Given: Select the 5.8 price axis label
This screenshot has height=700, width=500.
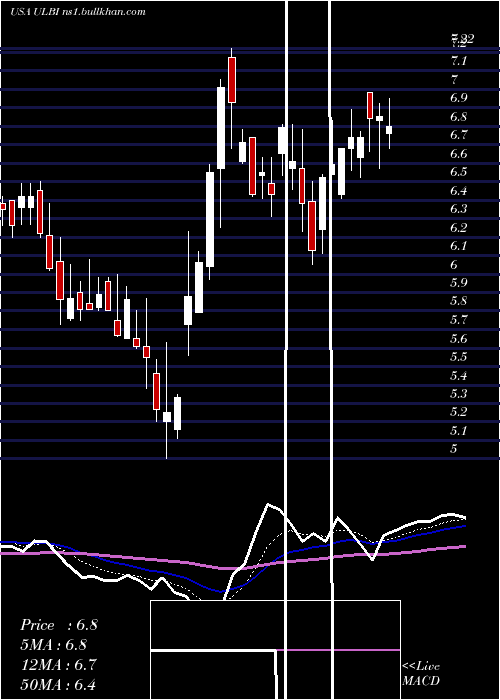Looking at the screenshot, I should click(x=459, y=301).
